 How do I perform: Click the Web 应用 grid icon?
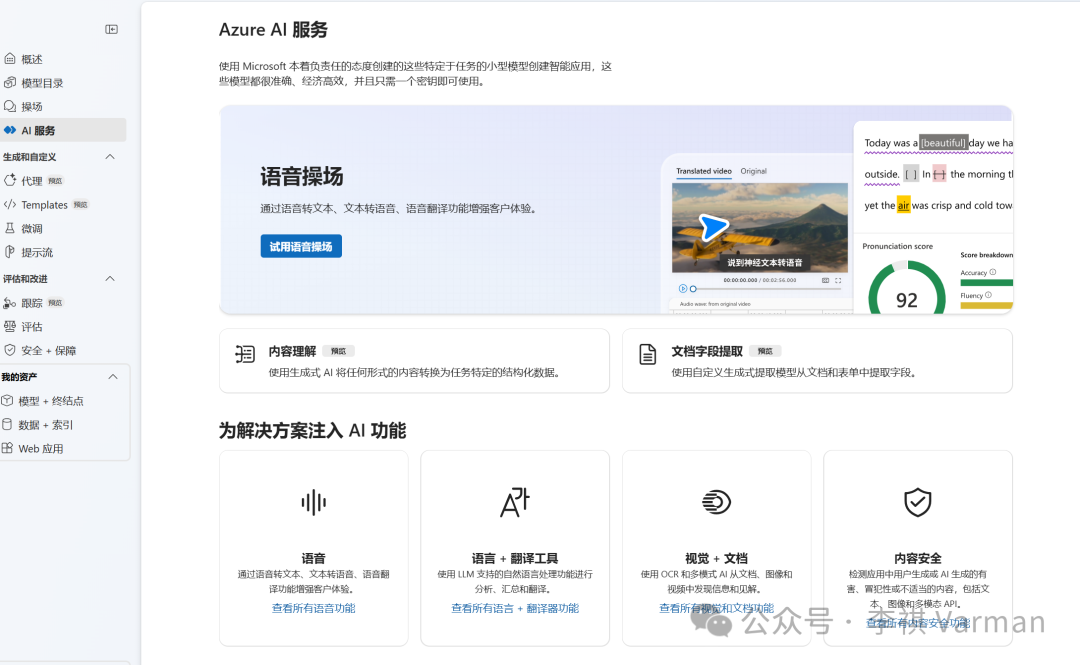[x=7, y=448]
